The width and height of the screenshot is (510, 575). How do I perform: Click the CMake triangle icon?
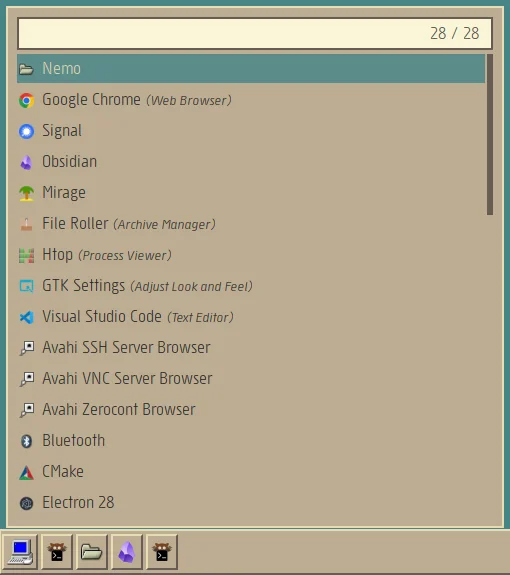pyautogui.click(x=26, y=472)
